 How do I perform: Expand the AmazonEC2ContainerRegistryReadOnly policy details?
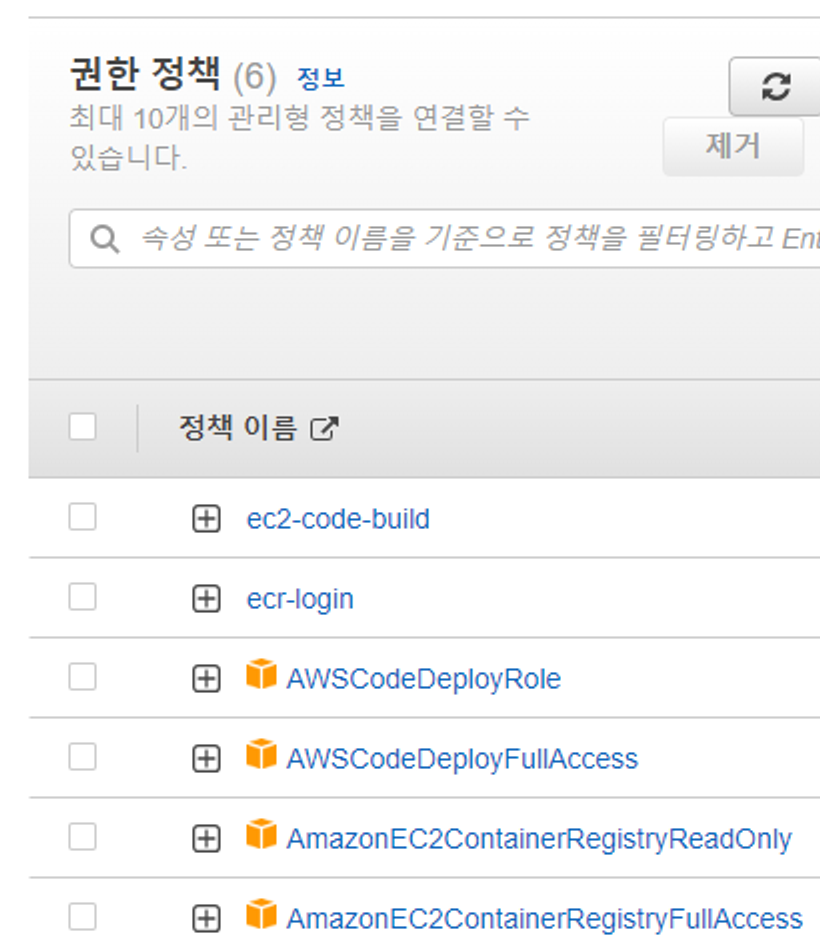207,838
